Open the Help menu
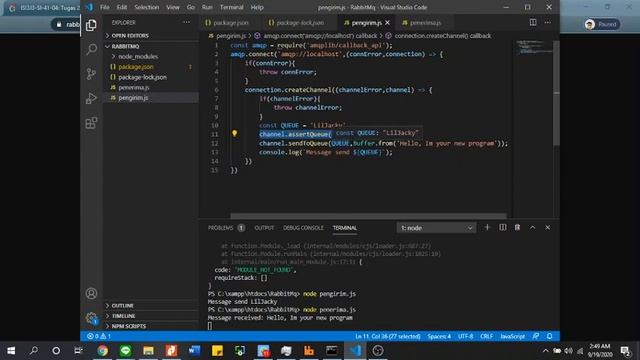Screen dimensions: 640x360 [x=257, y=7]
